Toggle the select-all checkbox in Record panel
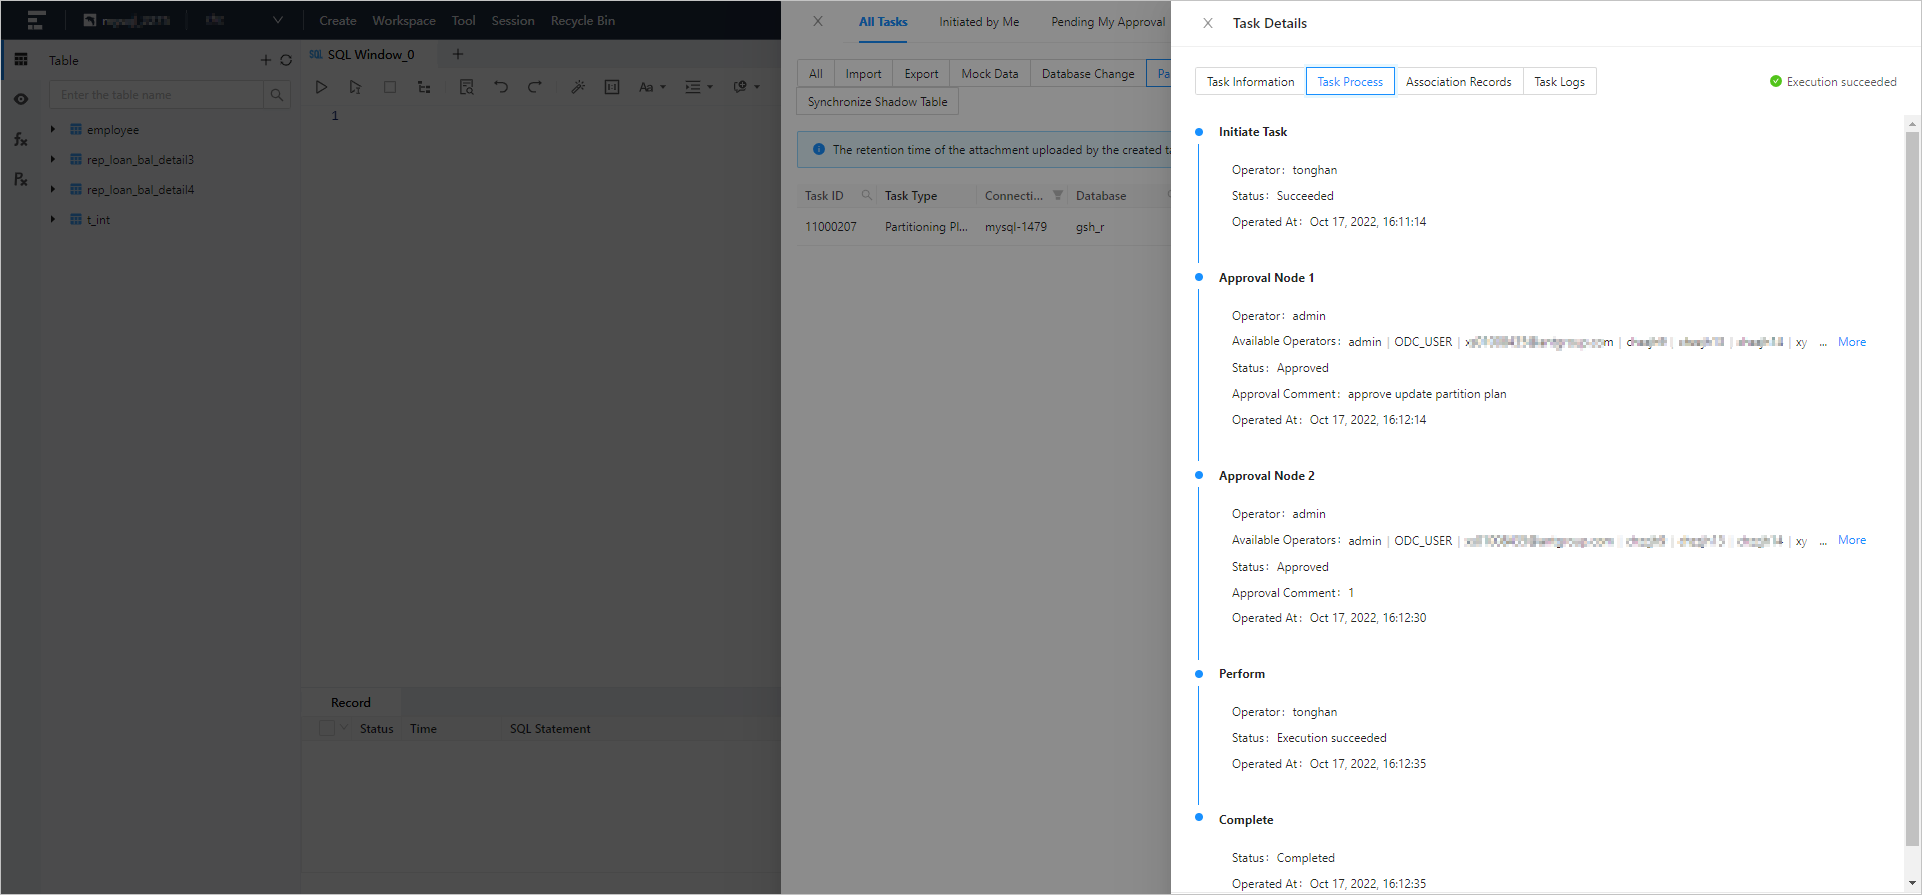 coord(326,728)
